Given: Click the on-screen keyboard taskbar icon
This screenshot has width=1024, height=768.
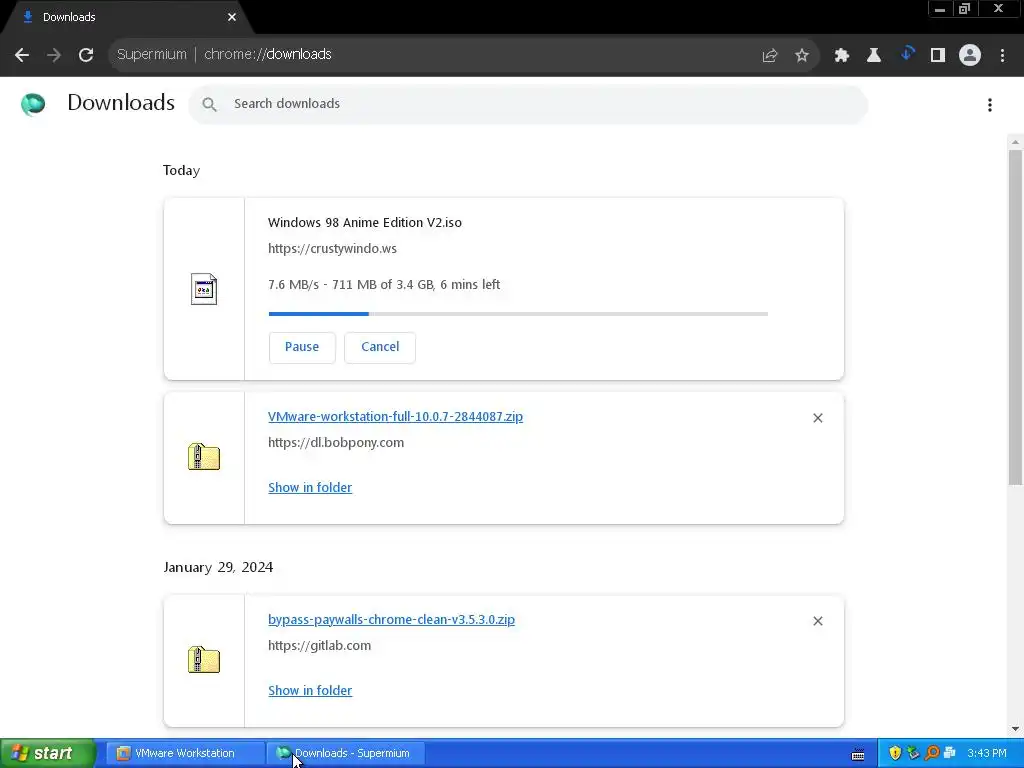Looking at the screenshot, I should point(858,754).
